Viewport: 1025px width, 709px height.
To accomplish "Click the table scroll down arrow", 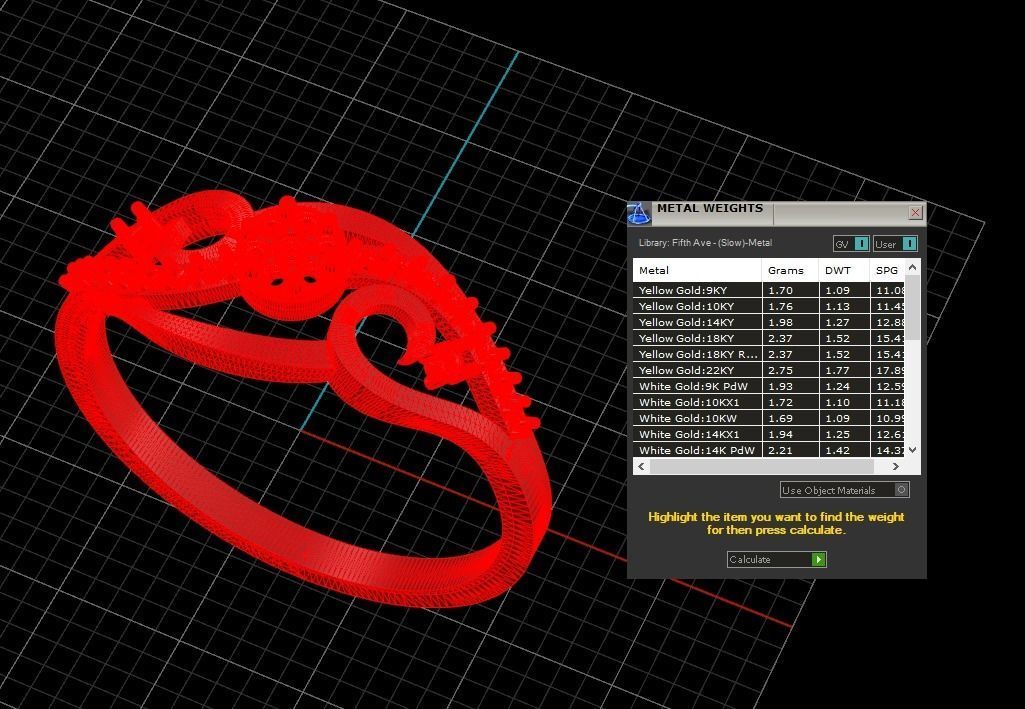I will pyautogui.click(x=913, y=450).
